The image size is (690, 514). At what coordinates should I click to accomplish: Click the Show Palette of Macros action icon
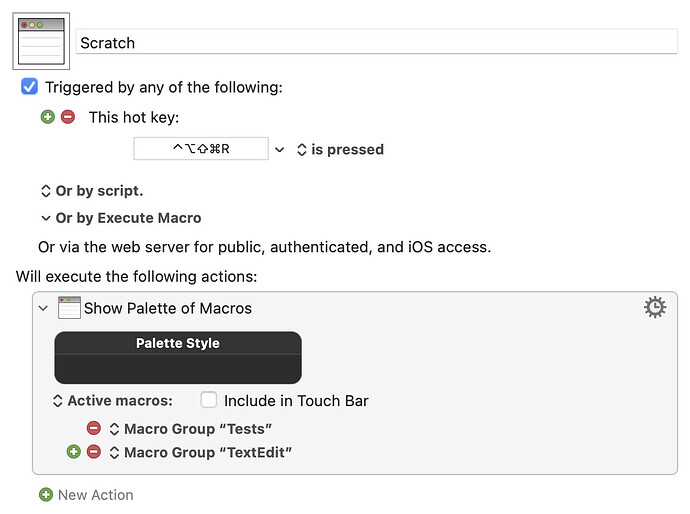point(69,308)
